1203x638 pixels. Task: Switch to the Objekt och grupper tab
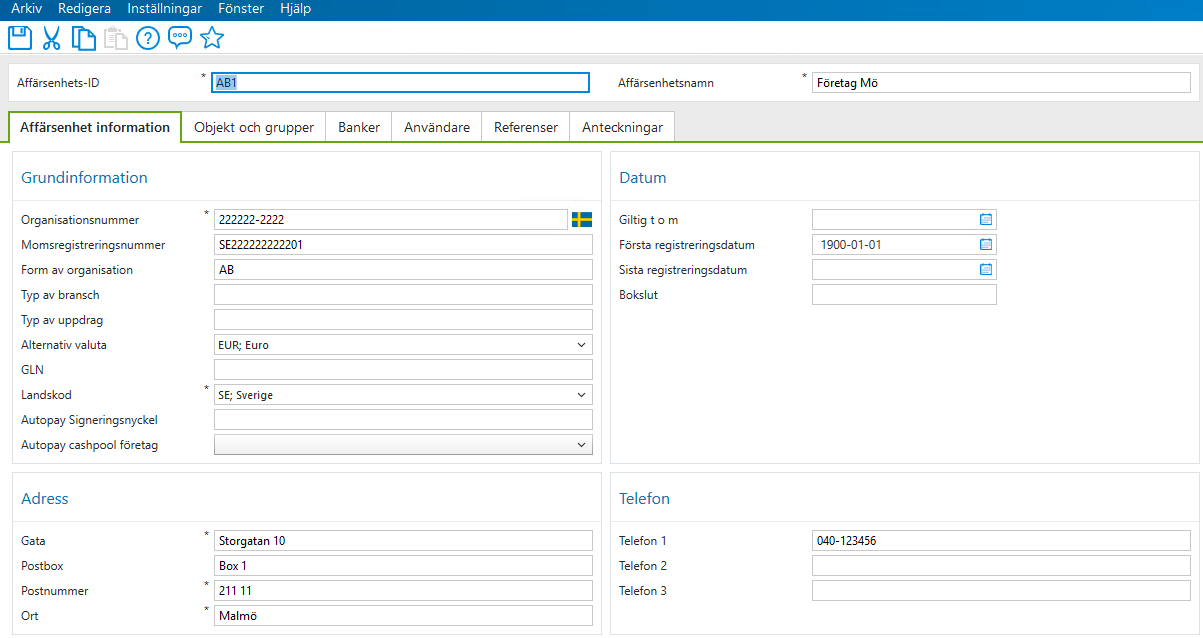coord(253,127)
